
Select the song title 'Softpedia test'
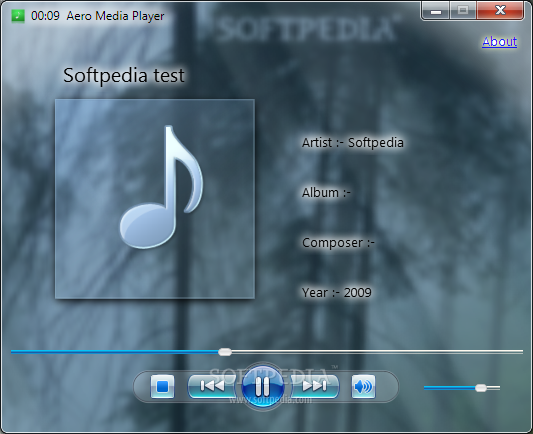pyautogui.click(x=124, y=75)
